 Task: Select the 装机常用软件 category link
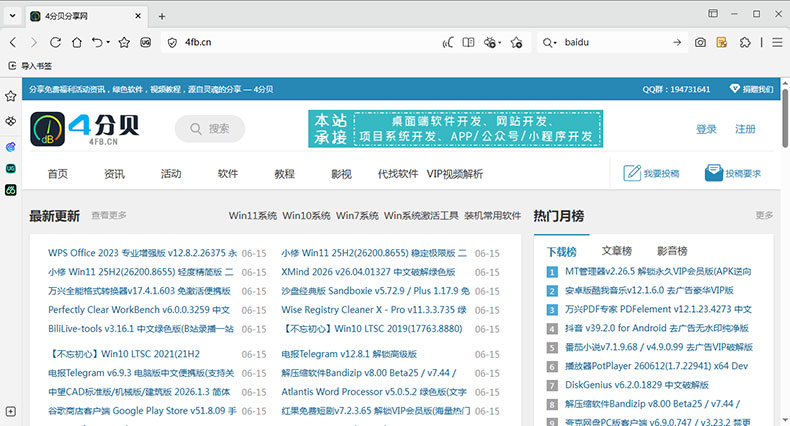coord(492,216)
